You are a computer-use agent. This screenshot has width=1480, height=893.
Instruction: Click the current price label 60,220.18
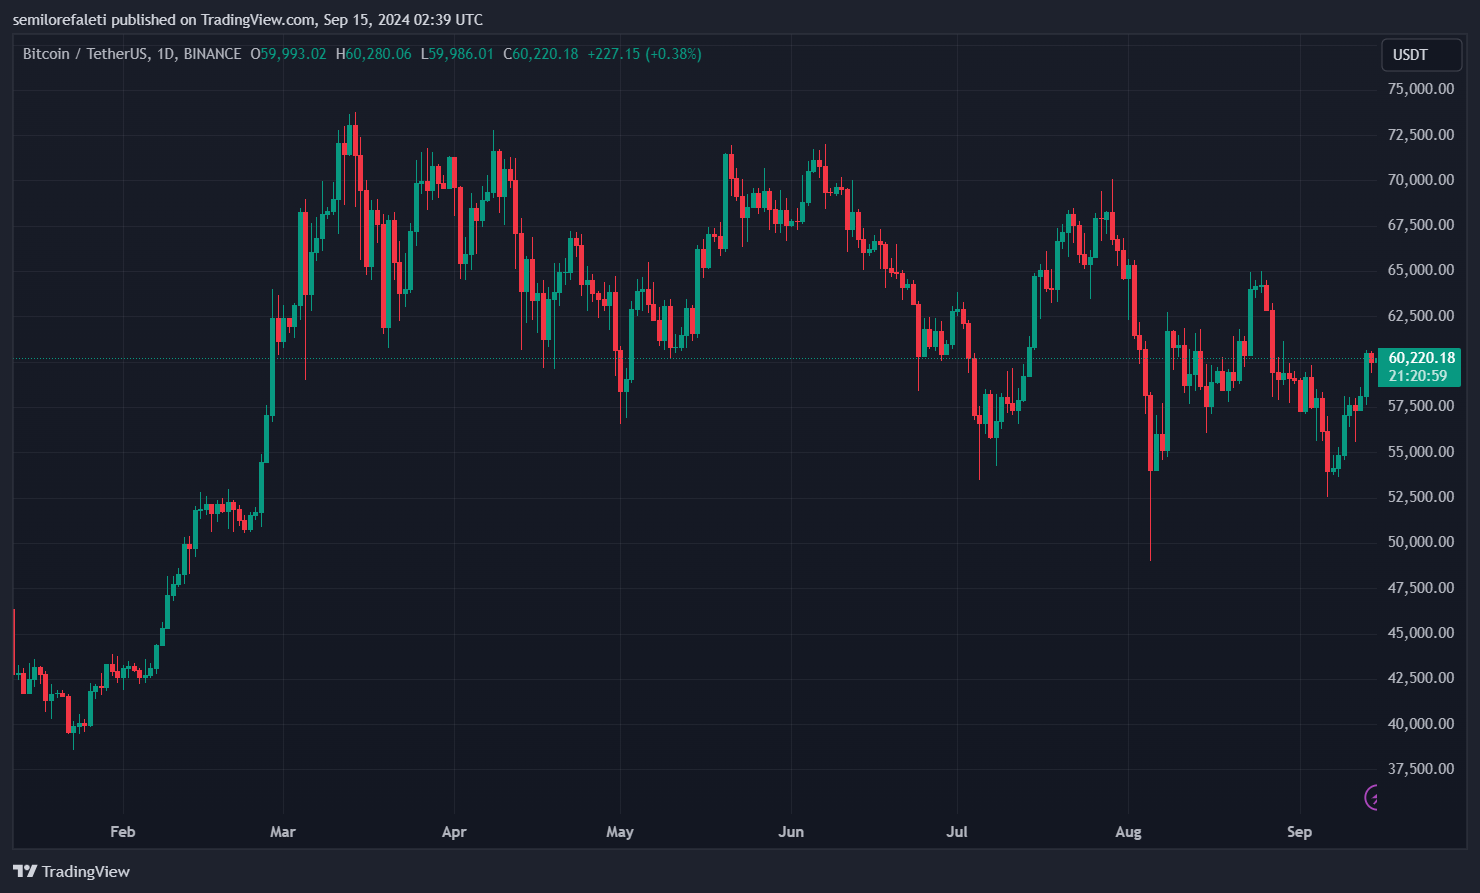pos(1421,358)
